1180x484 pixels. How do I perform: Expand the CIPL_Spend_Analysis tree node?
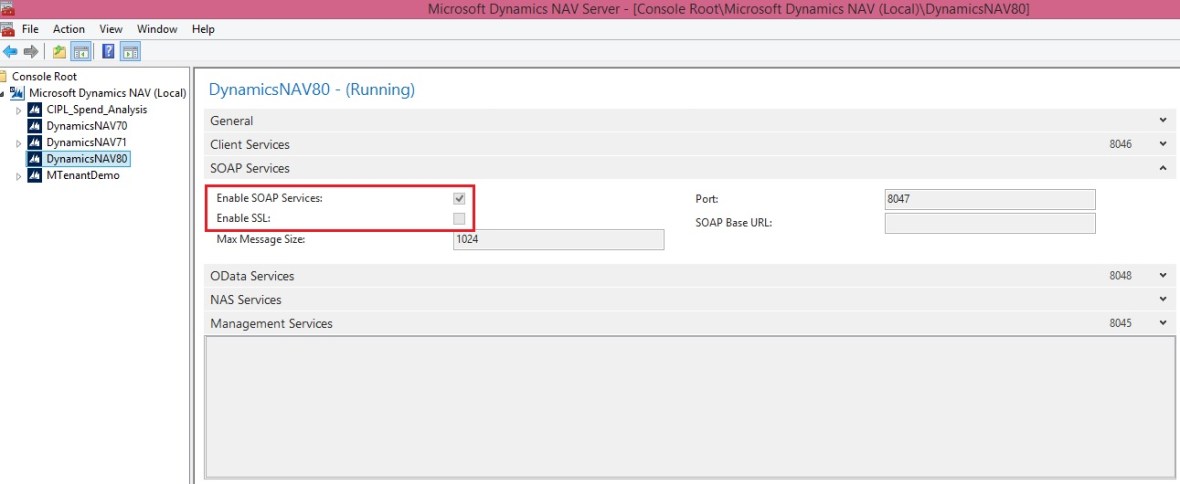coord(19,110)
